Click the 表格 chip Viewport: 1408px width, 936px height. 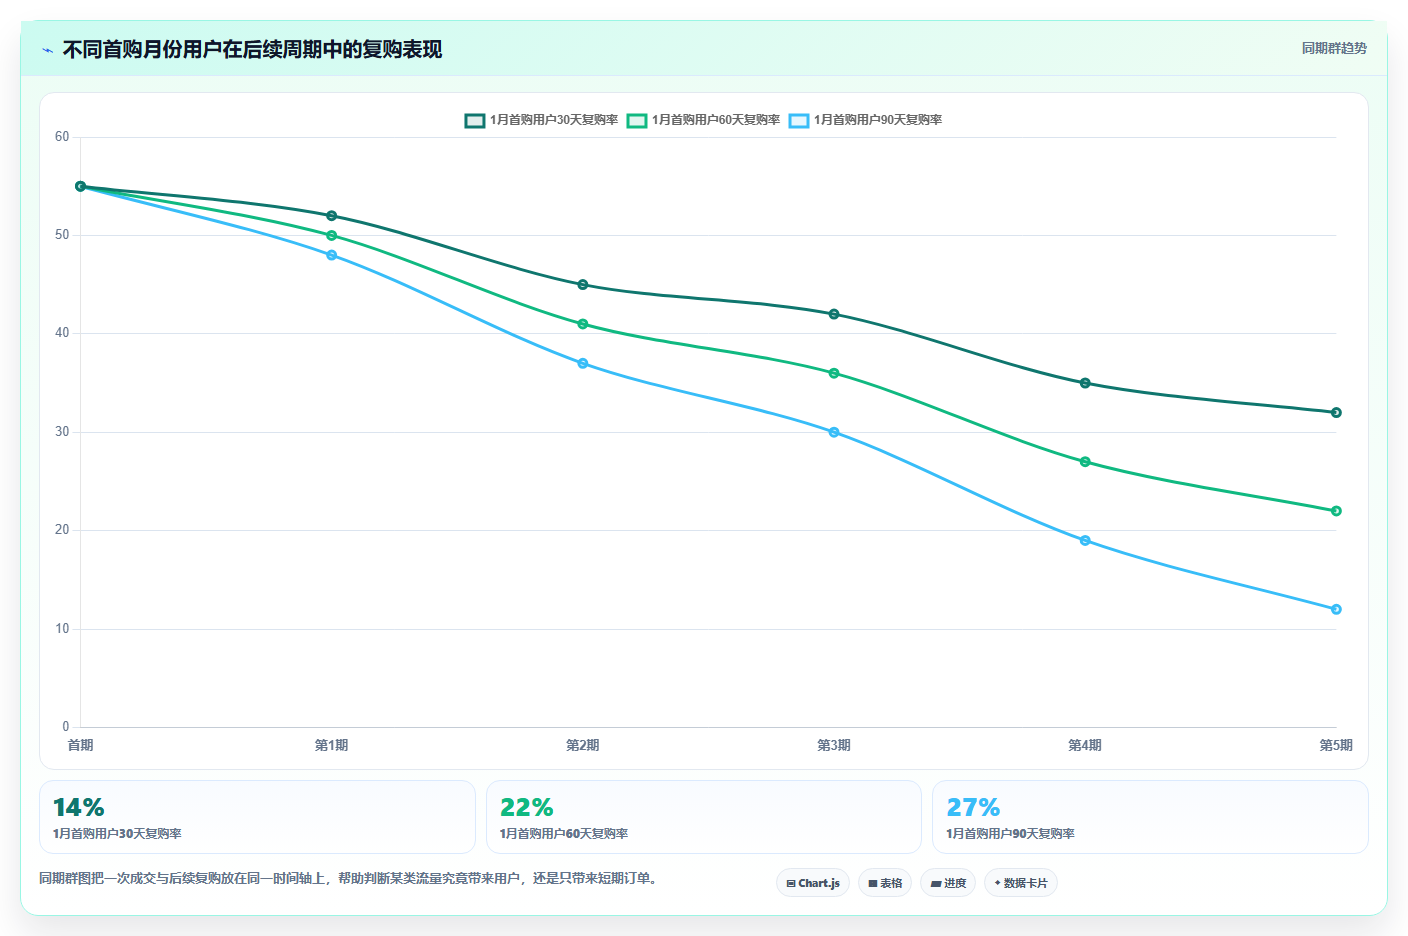coord(885,883)
